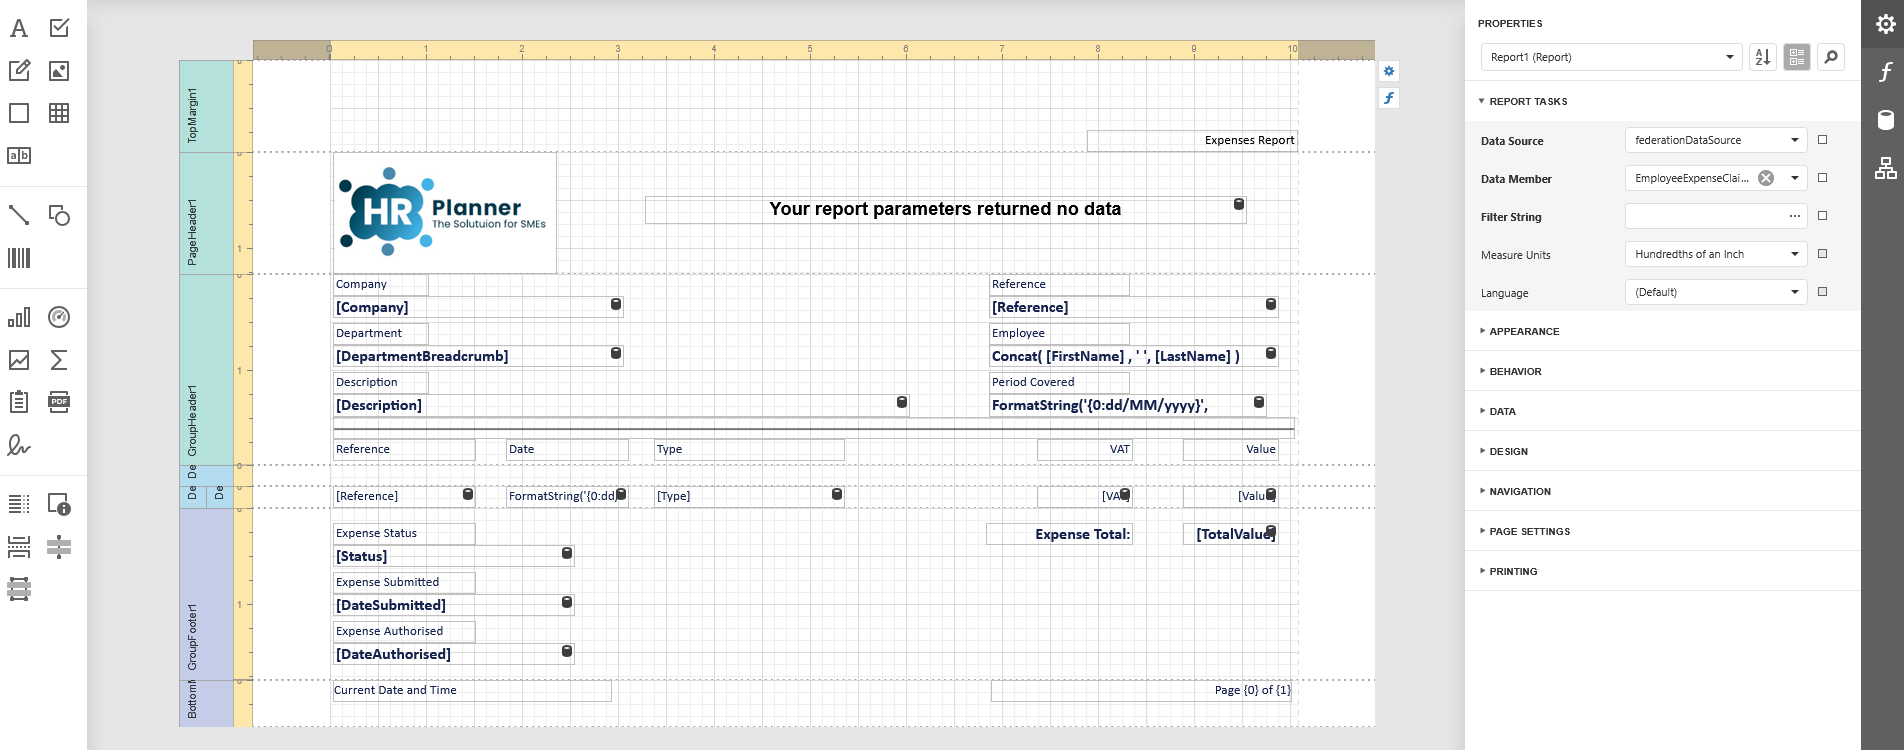Image resolution: width=1904 pixels, height=750 pixels.
Task: Pick the Barcode control from the toolbox
Action: [x=19, y=258]
